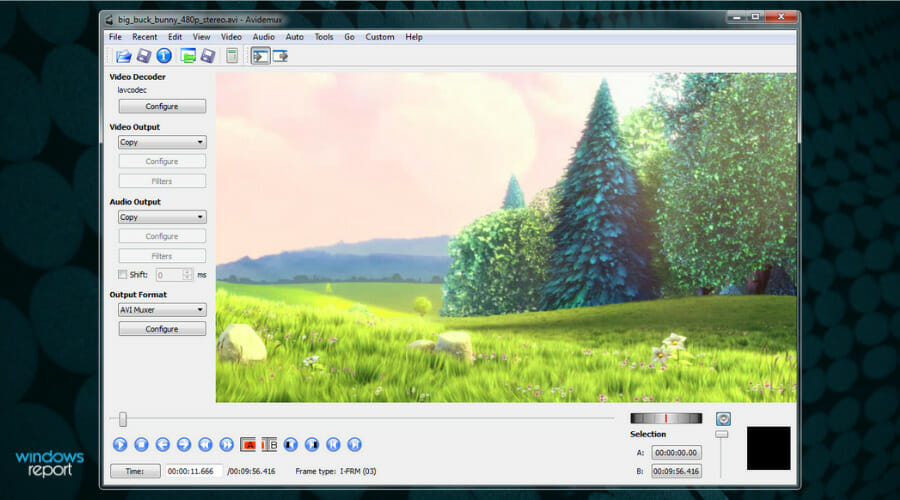
Task: Click Configure under Audio Output
Action: coord(162,236)
